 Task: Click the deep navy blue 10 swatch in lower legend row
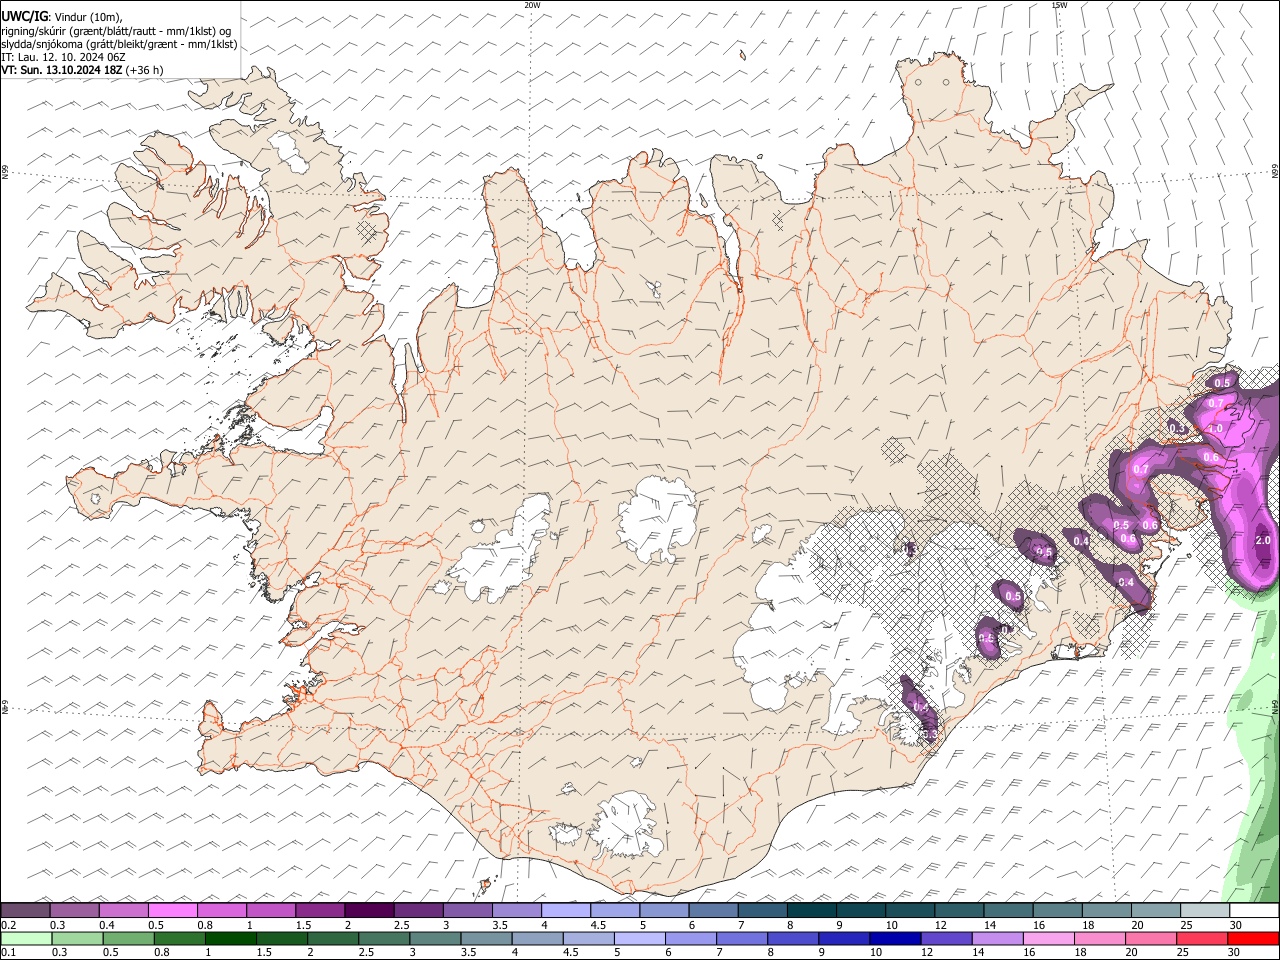pyautogui.click(x=894, y=939)
